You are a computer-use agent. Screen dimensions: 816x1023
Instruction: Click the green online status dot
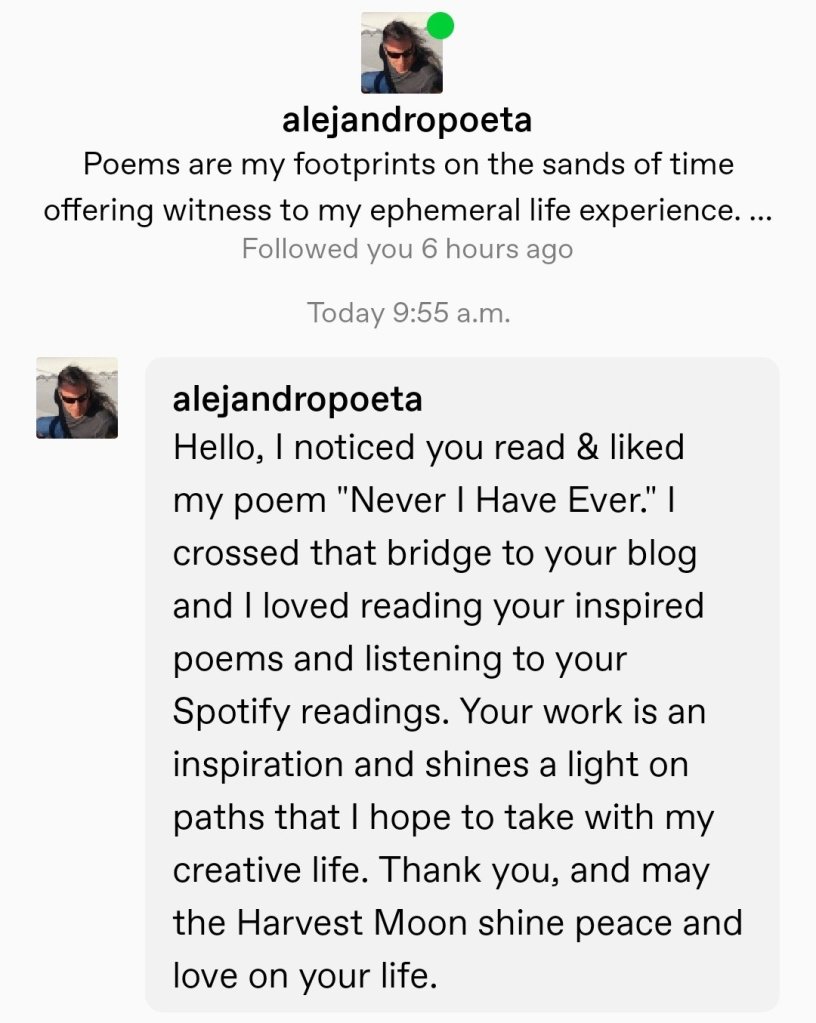pos(440,26)
